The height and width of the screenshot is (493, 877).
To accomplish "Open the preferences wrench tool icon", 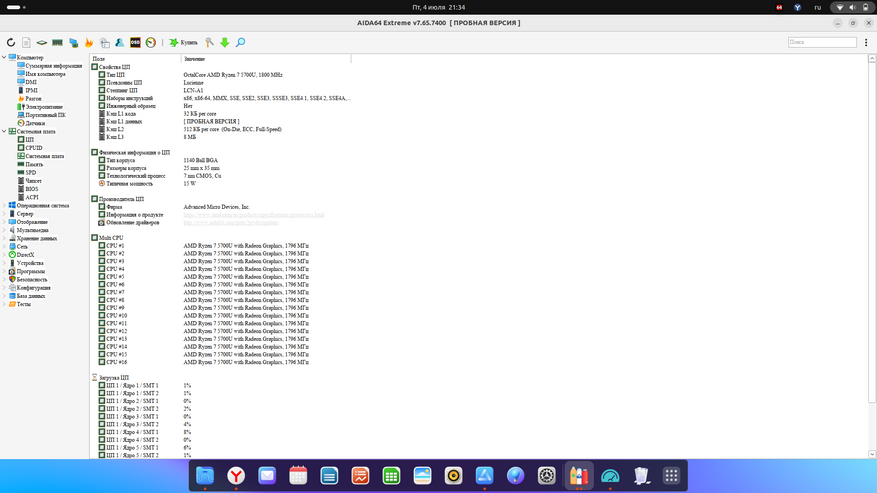I will pos(209,43).
